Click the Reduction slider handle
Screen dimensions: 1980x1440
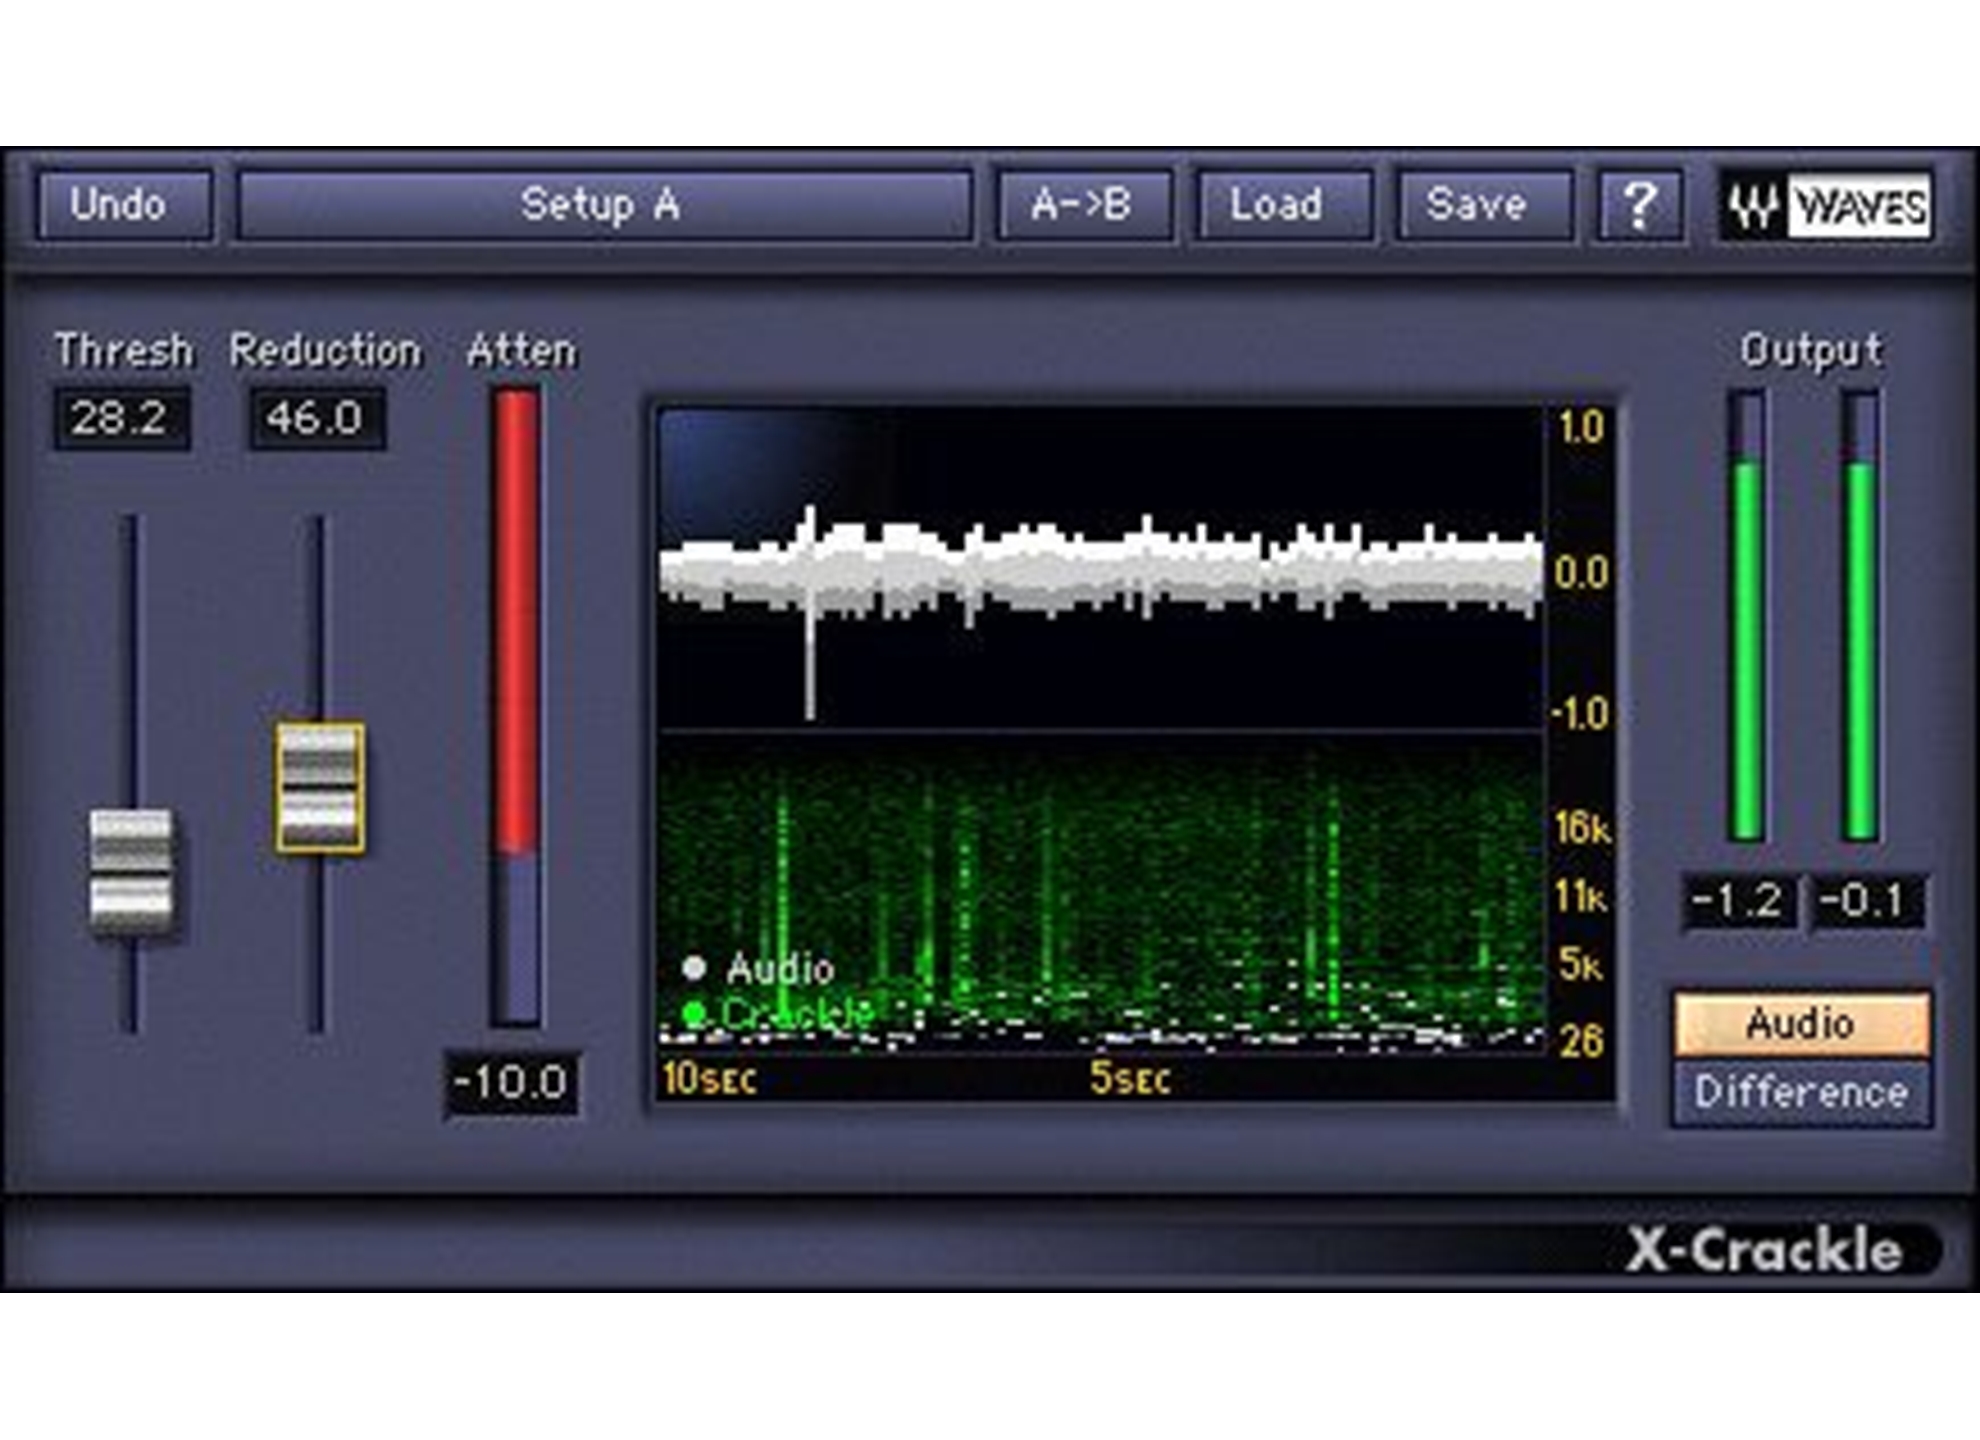tap(319, 788)
